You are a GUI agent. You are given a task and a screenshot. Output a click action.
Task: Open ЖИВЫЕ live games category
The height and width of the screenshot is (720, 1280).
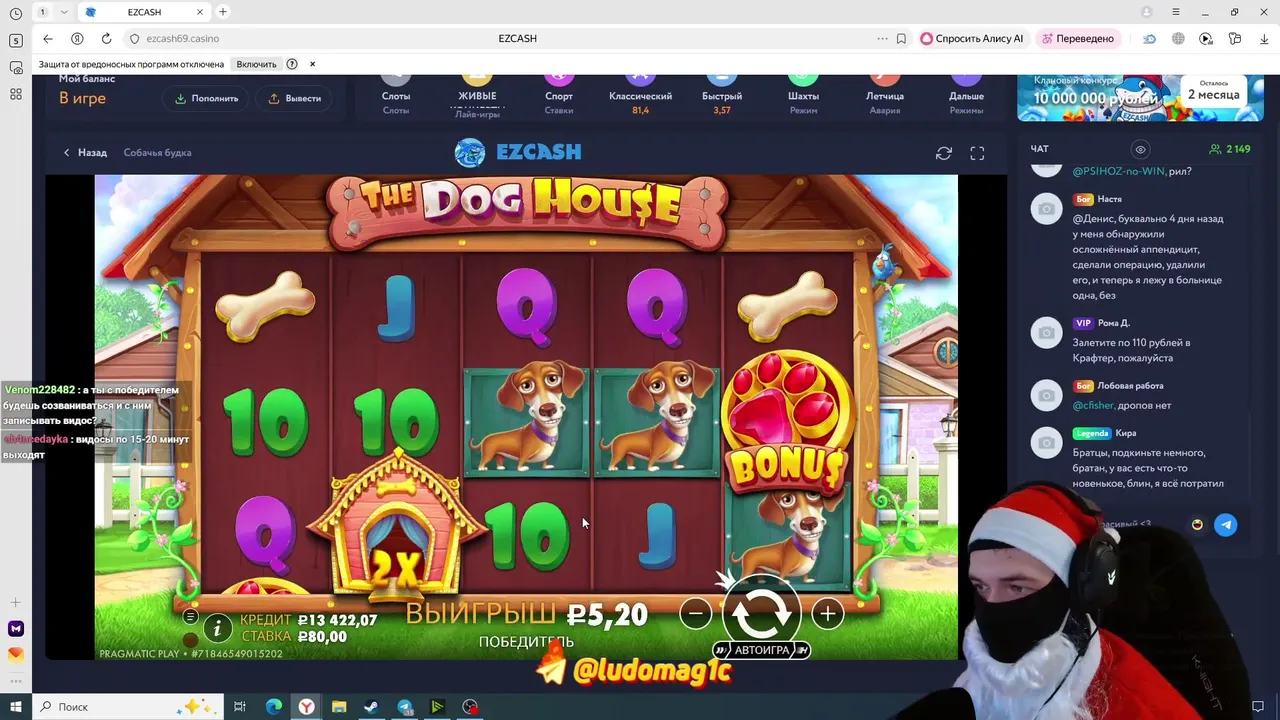point(477,96)
